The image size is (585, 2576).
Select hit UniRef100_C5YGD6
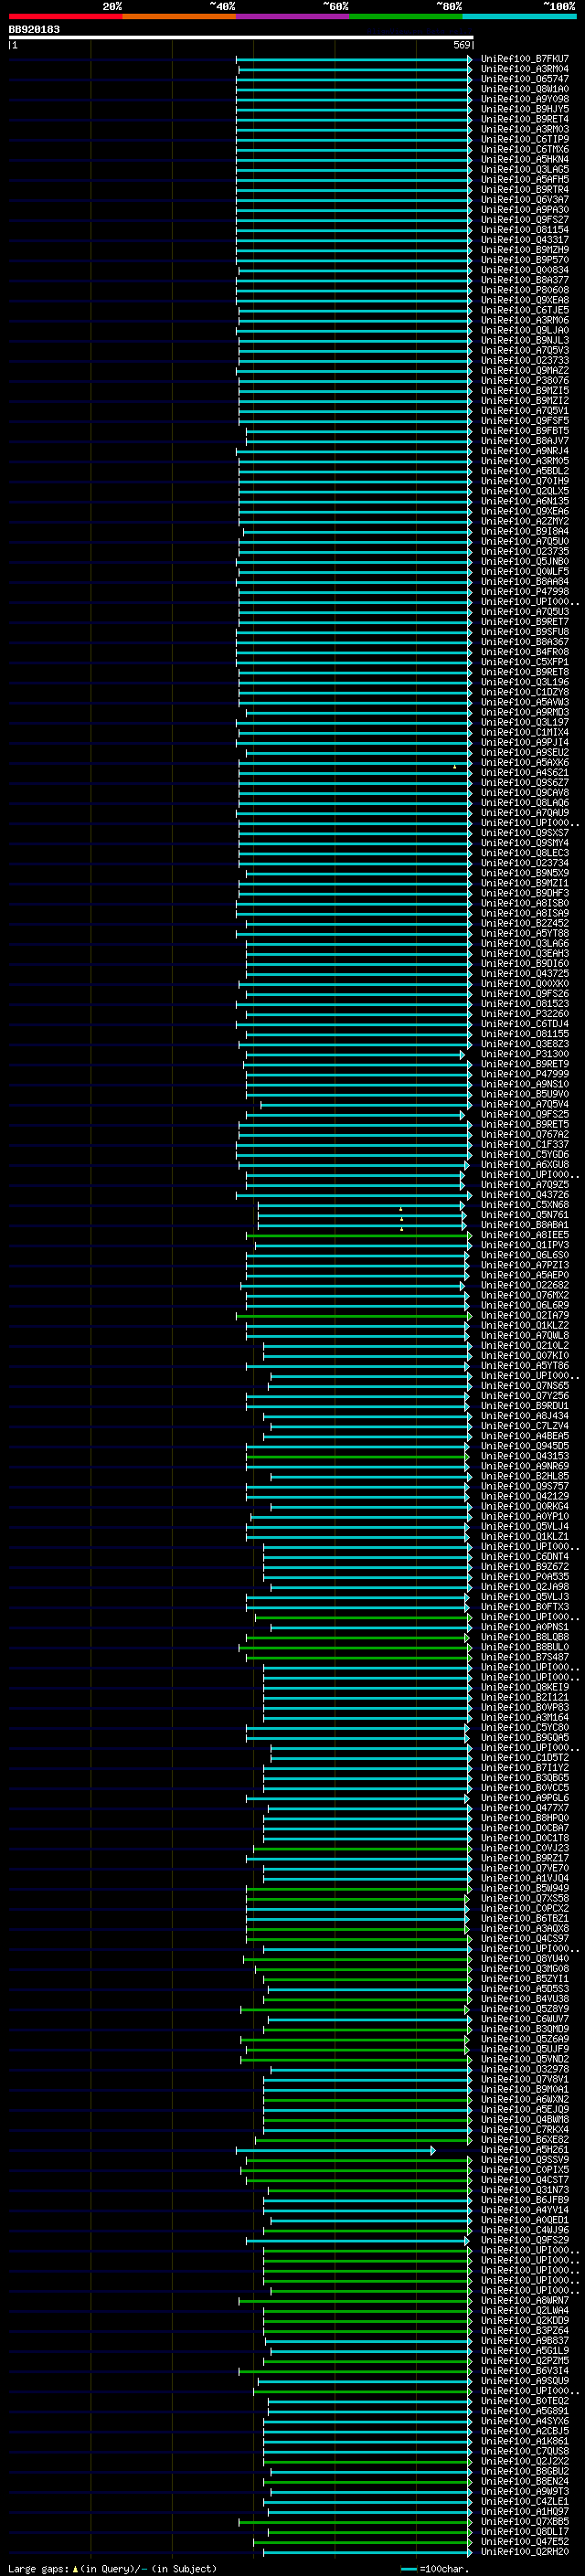click(x=524, y=1154)
